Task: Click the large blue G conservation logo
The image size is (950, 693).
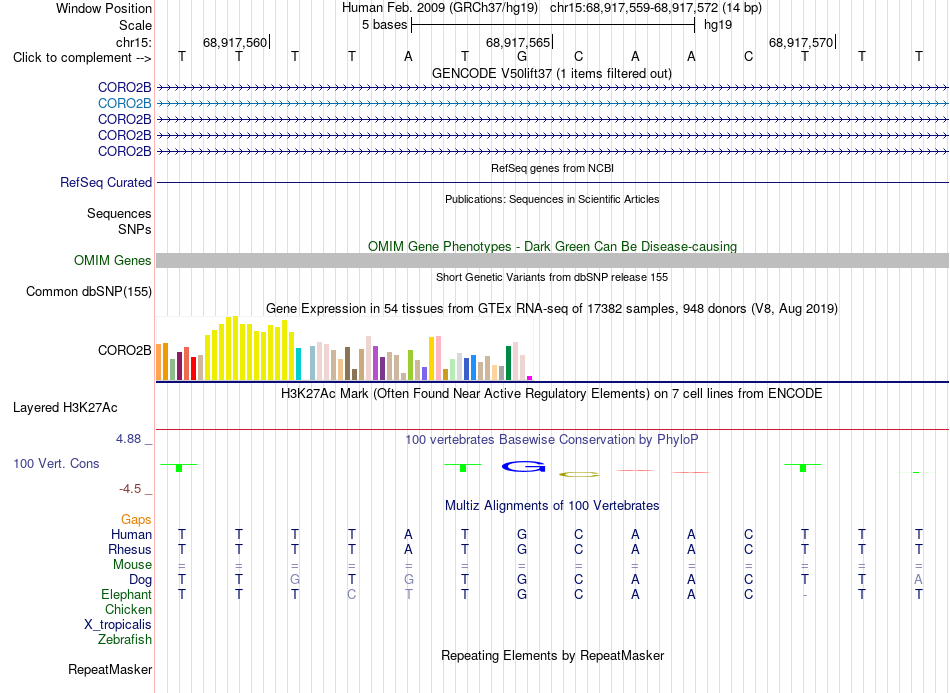Action: 523,466
